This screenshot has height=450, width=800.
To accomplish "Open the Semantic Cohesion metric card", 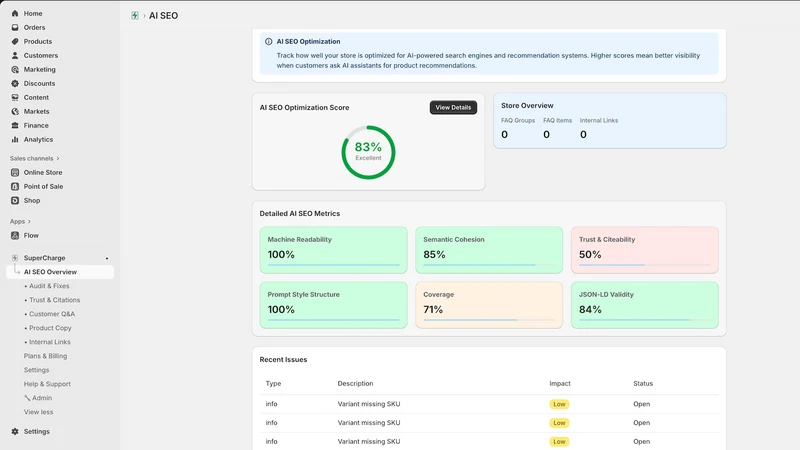I will [x=489, y=250].
